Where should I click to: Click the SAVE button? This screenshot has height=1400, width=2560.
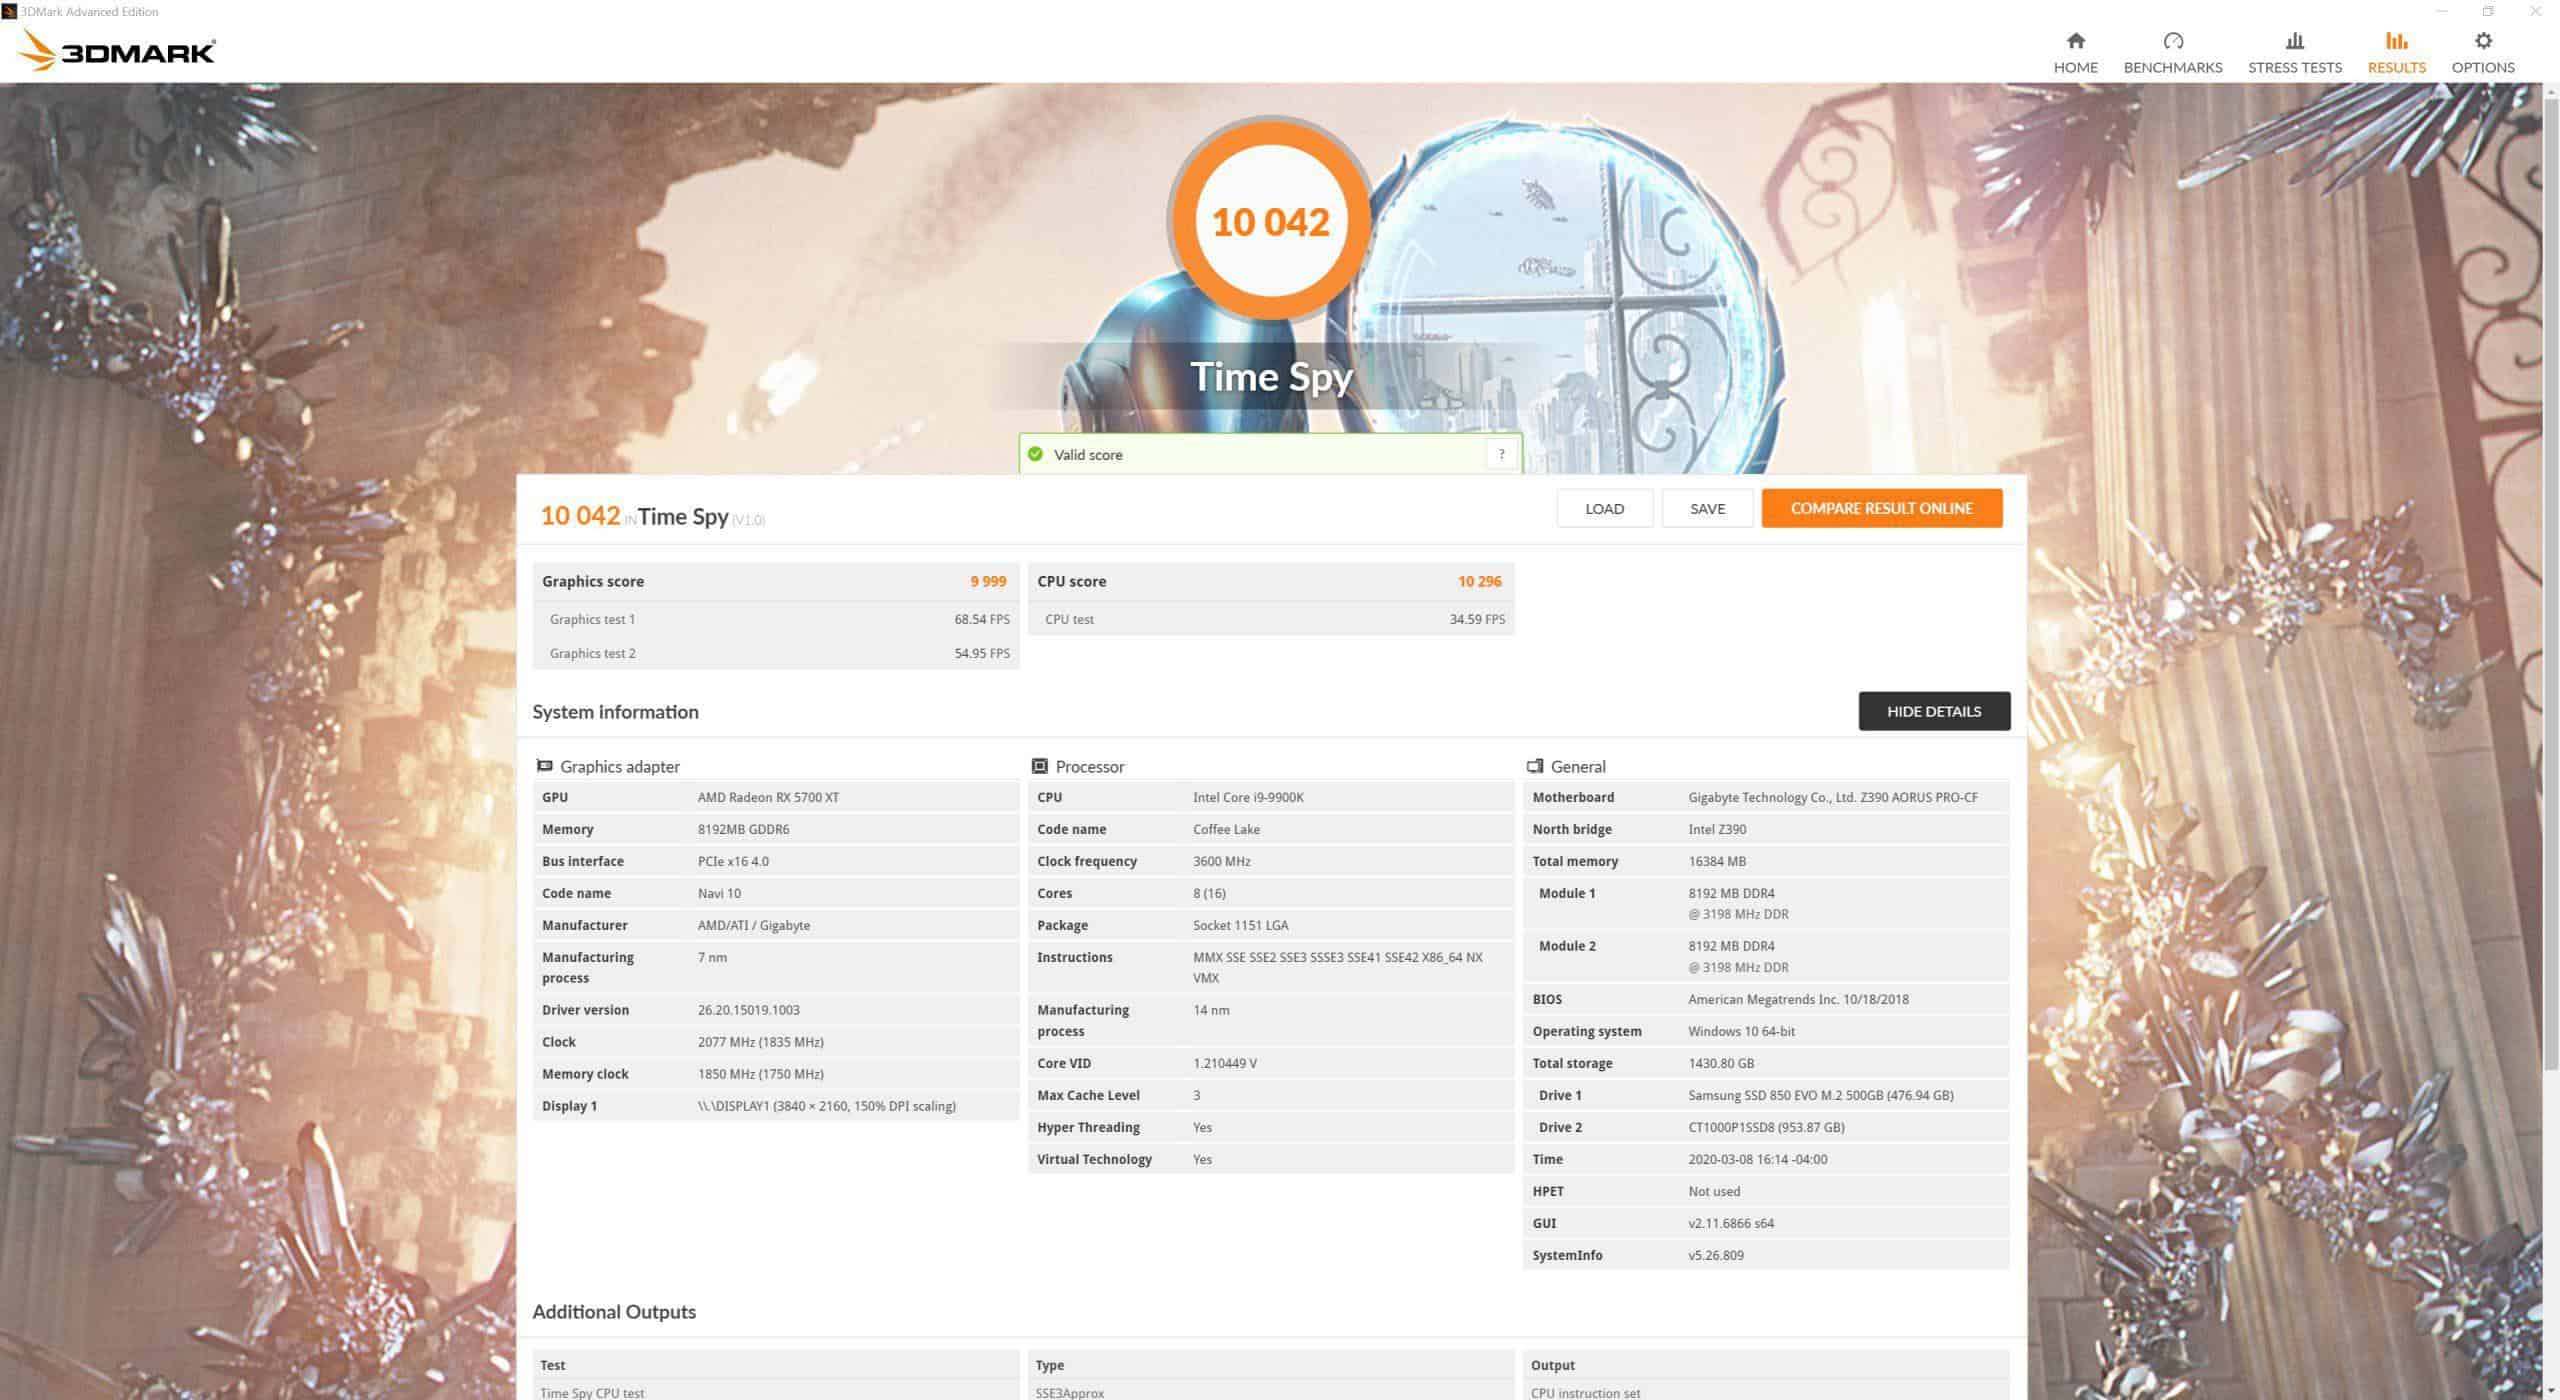click(x=1707, y=508)
